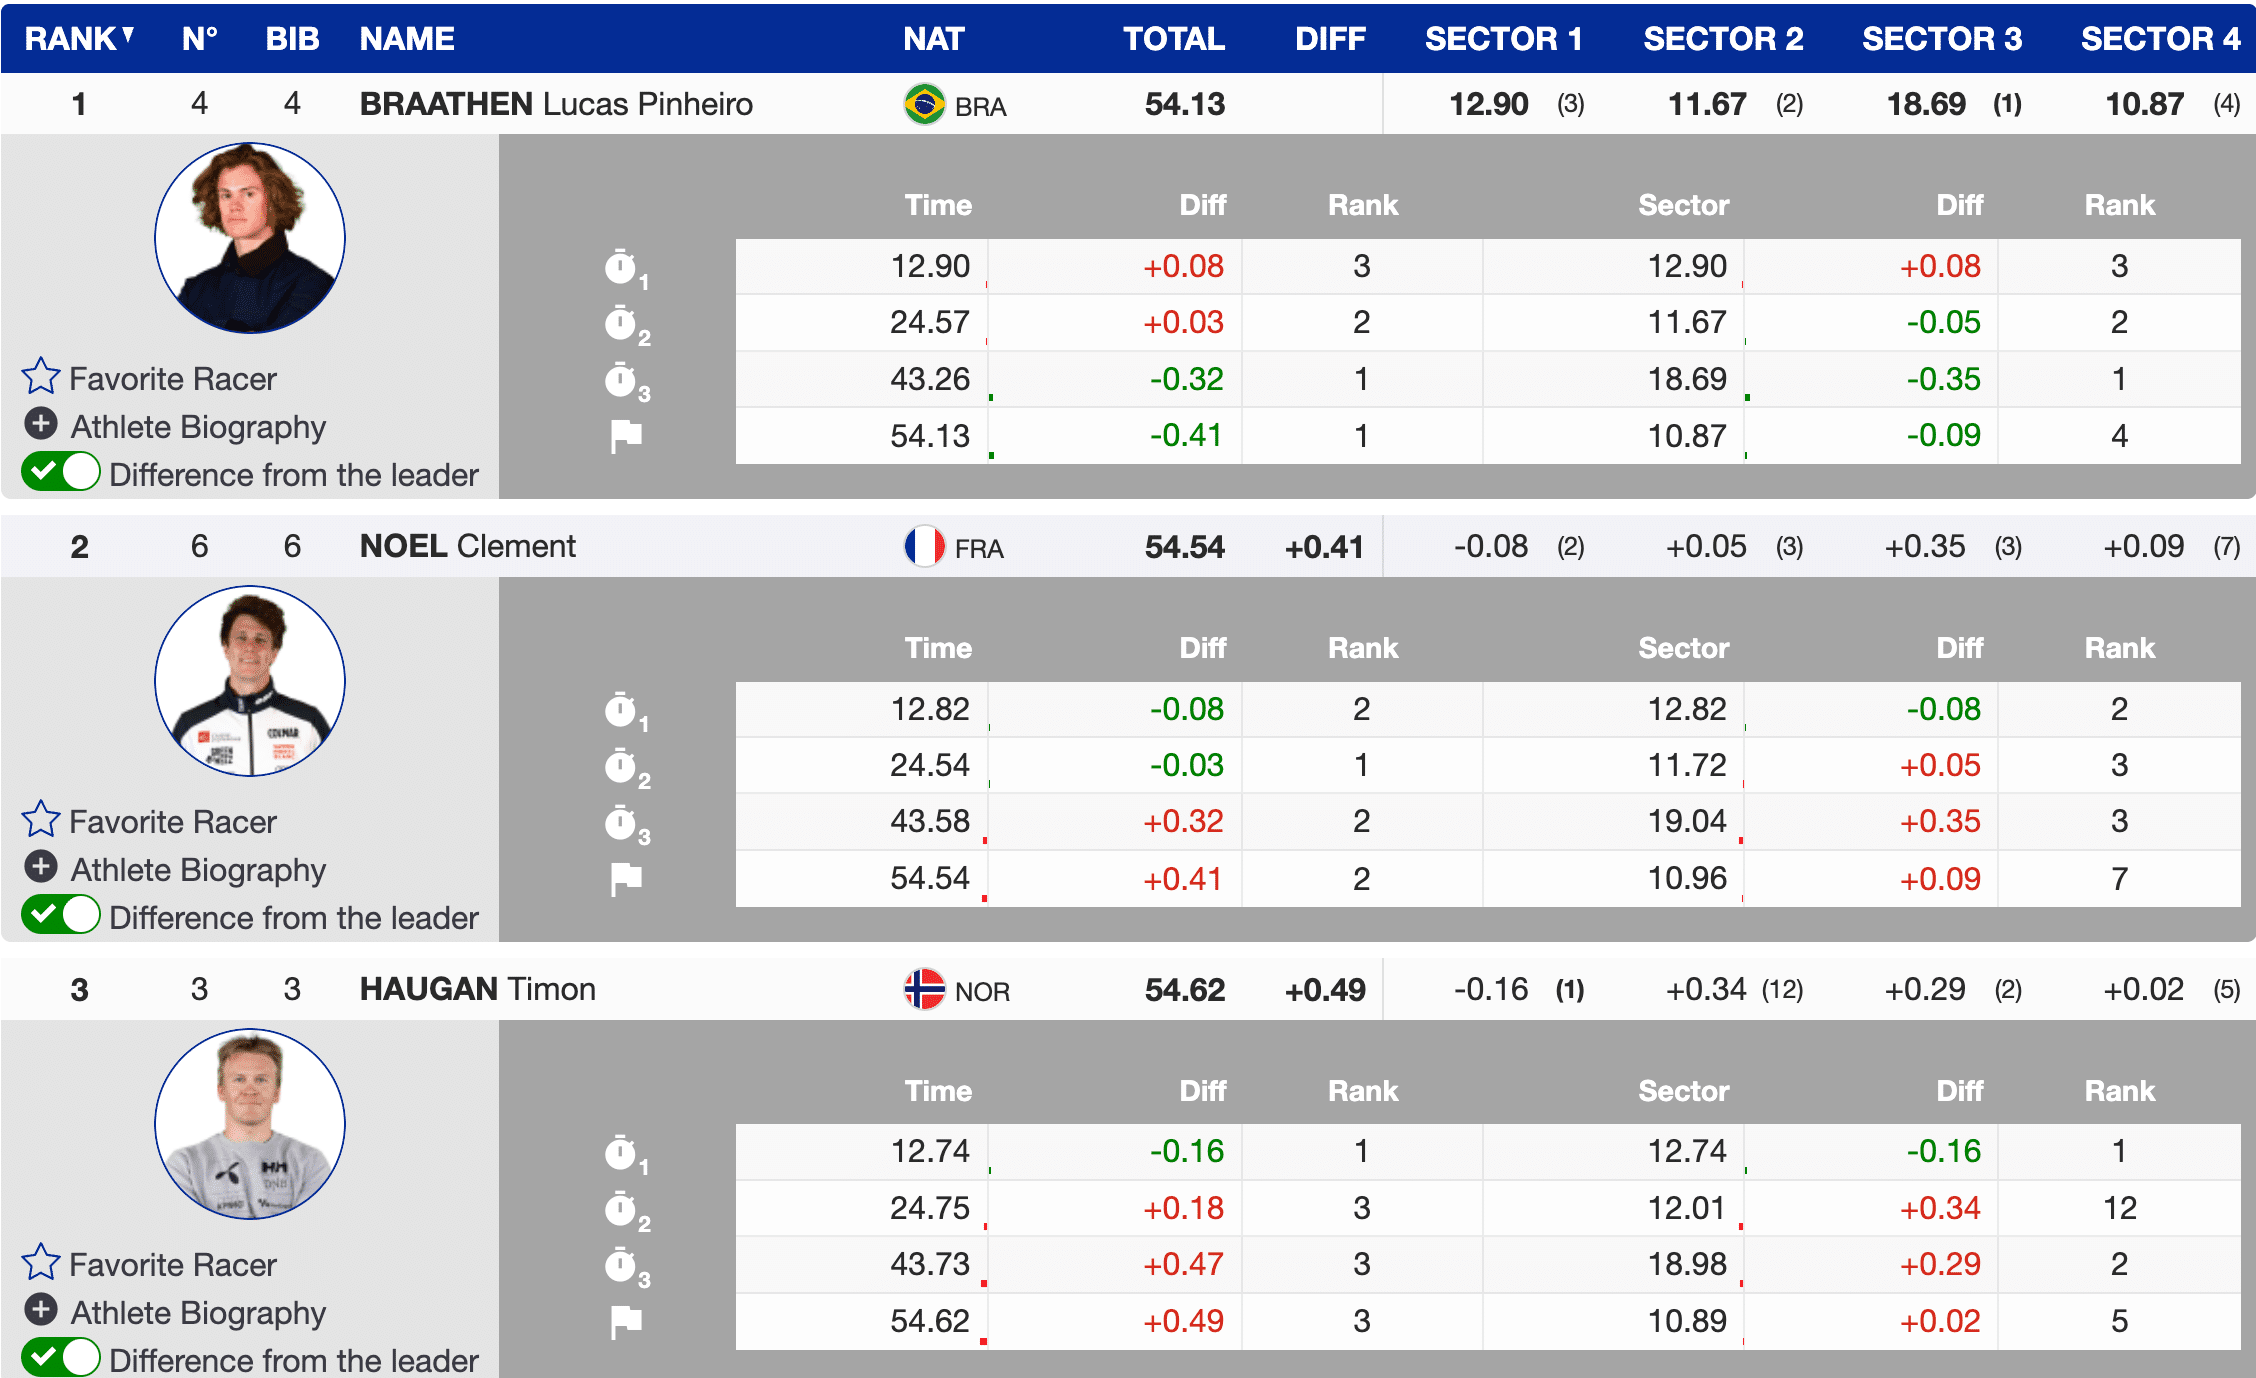Screen dimensions: 2256x1378
Task: Click the France flag icon next to FRA
Action: [924, 547]
